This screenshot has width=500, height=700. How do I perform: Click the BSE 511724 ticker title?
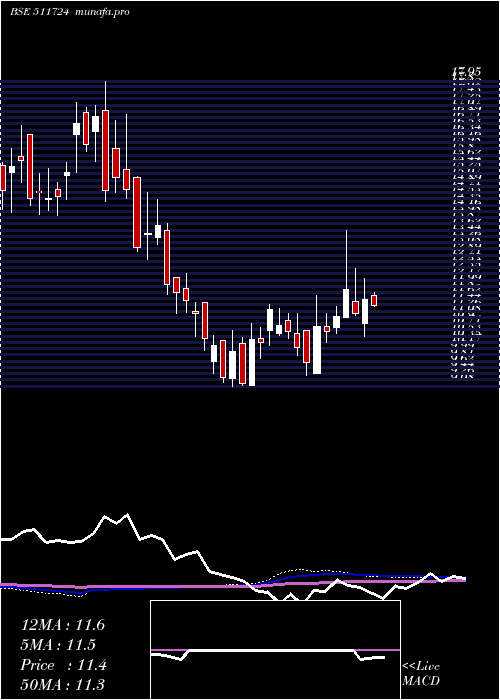click(39, 12)
